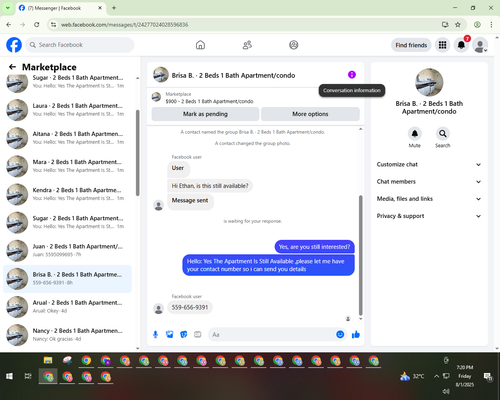Send a thumbs-up like
Viewport: 500px width, 400px height.
point(356,334)
